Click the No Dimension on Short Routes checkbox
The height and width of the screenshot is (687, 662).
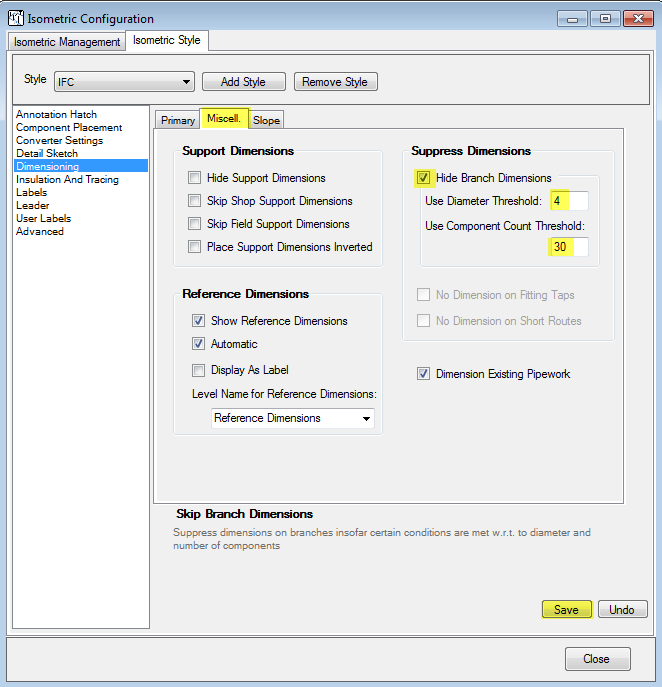(x=423, y=321)
